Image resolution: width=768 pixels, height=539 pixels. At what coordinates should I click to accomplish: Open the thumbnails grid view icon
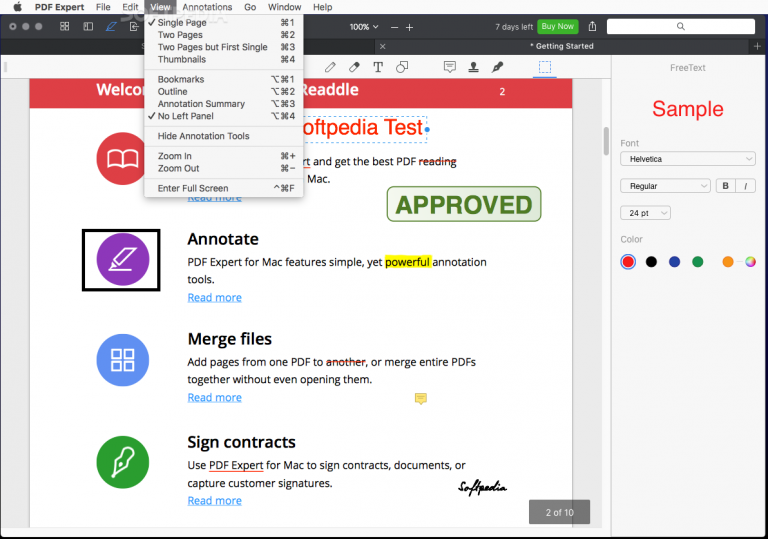tap(64, 26)
